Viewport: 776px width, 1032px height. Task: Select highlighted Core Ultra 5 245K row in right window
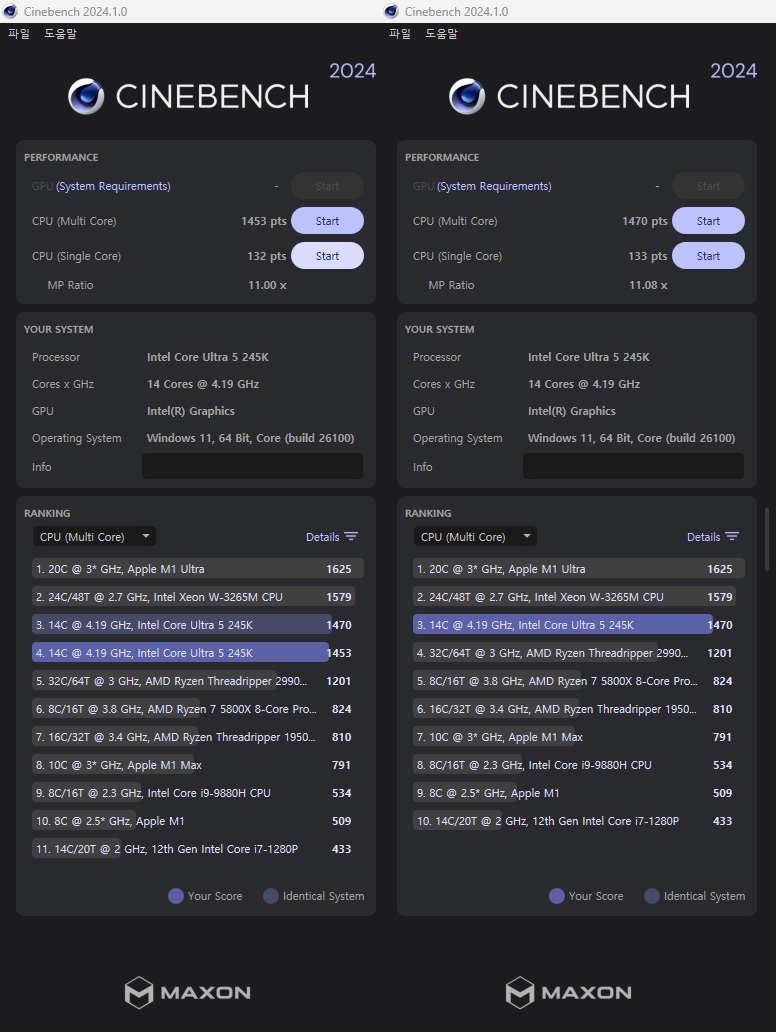579,625
